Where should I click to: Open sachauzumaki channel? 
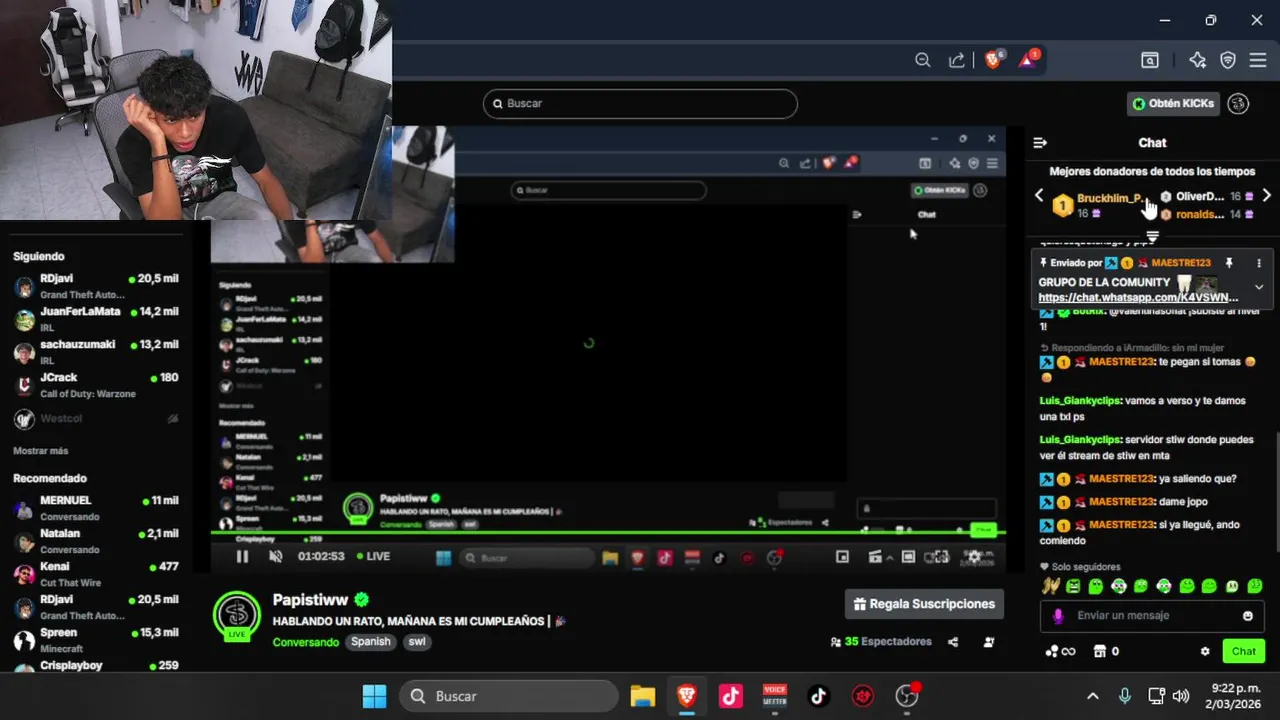(x=96, y=352)
